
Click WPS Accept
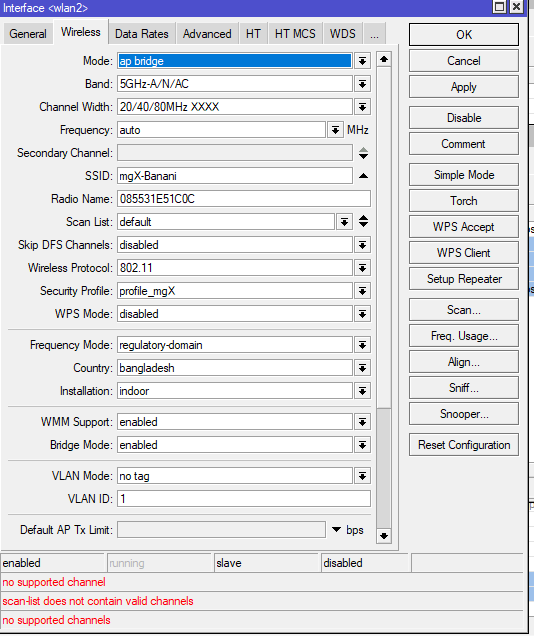click(x=463, y=227)
